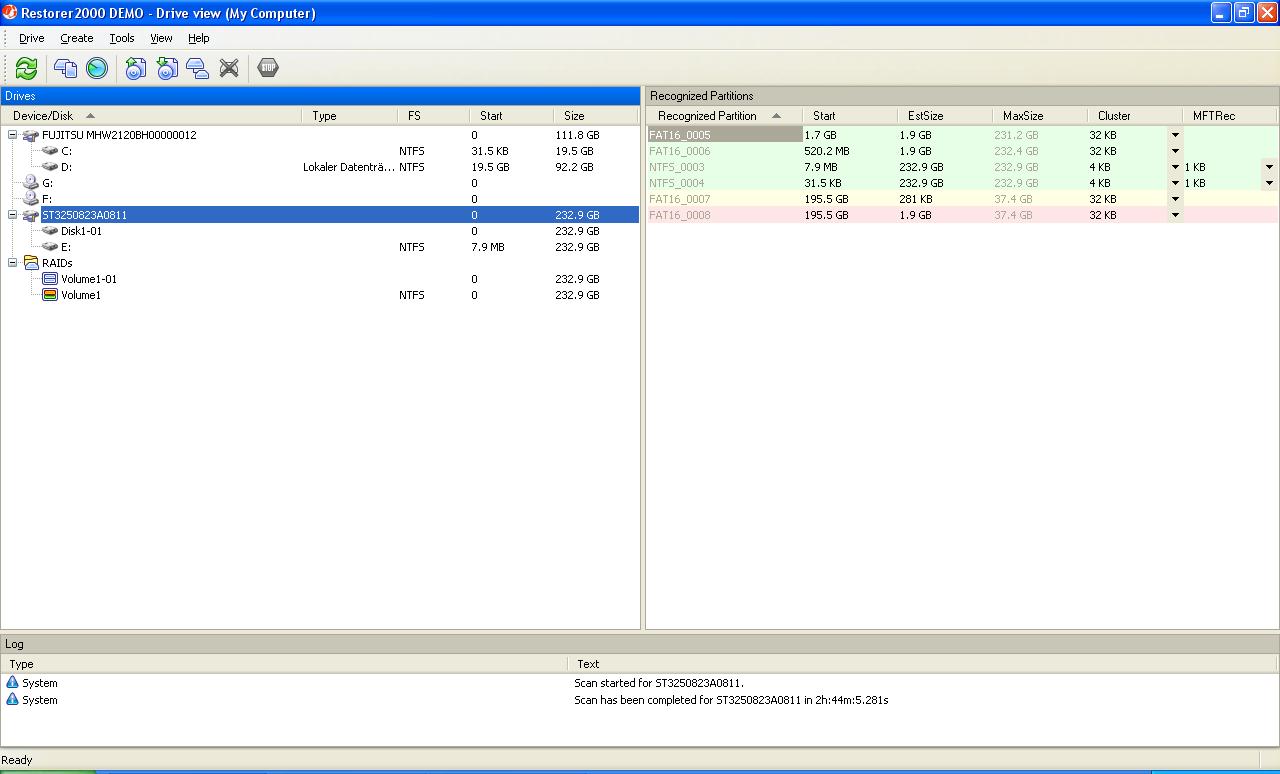
Task: Select the FUJITSU MHW2120BH00000012 drive row
Action: [320, 135]
